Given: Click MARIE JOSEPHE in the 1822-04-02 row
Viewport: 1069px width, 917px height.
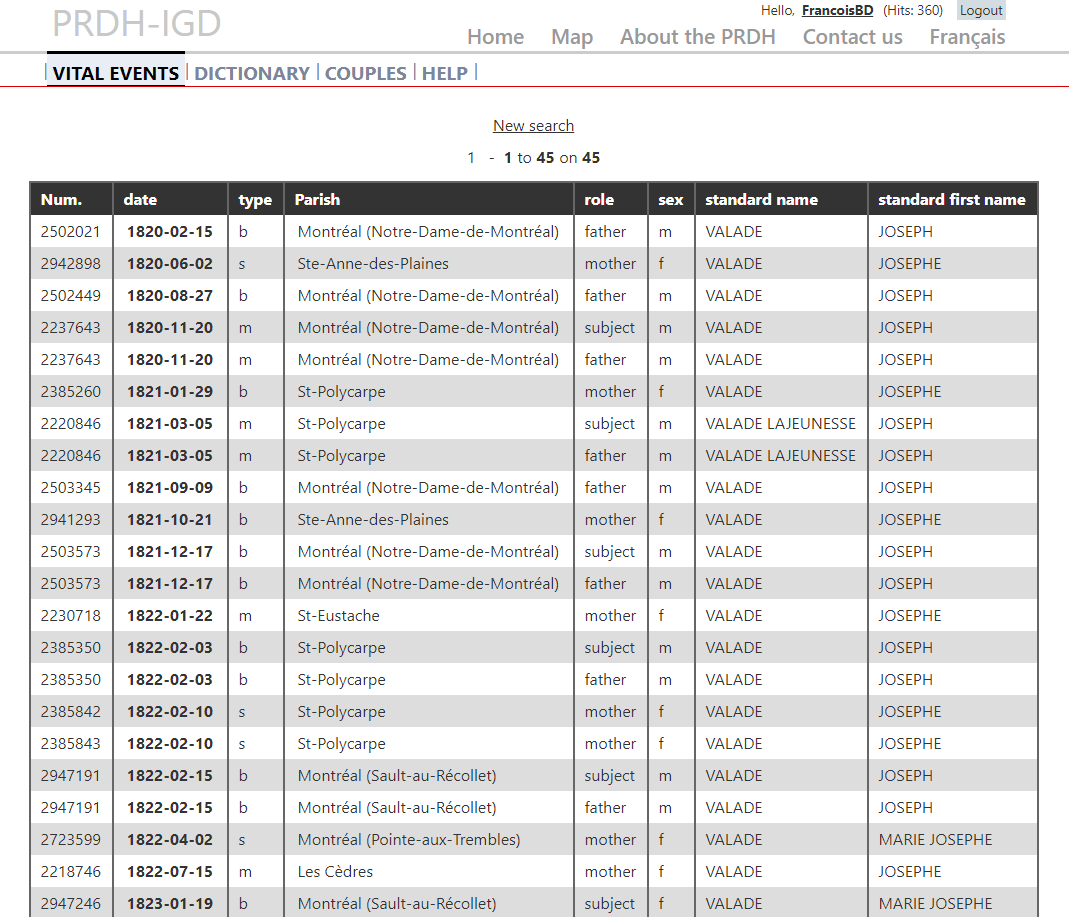Looking at the screenshot, I should click(x=935, y=840).
